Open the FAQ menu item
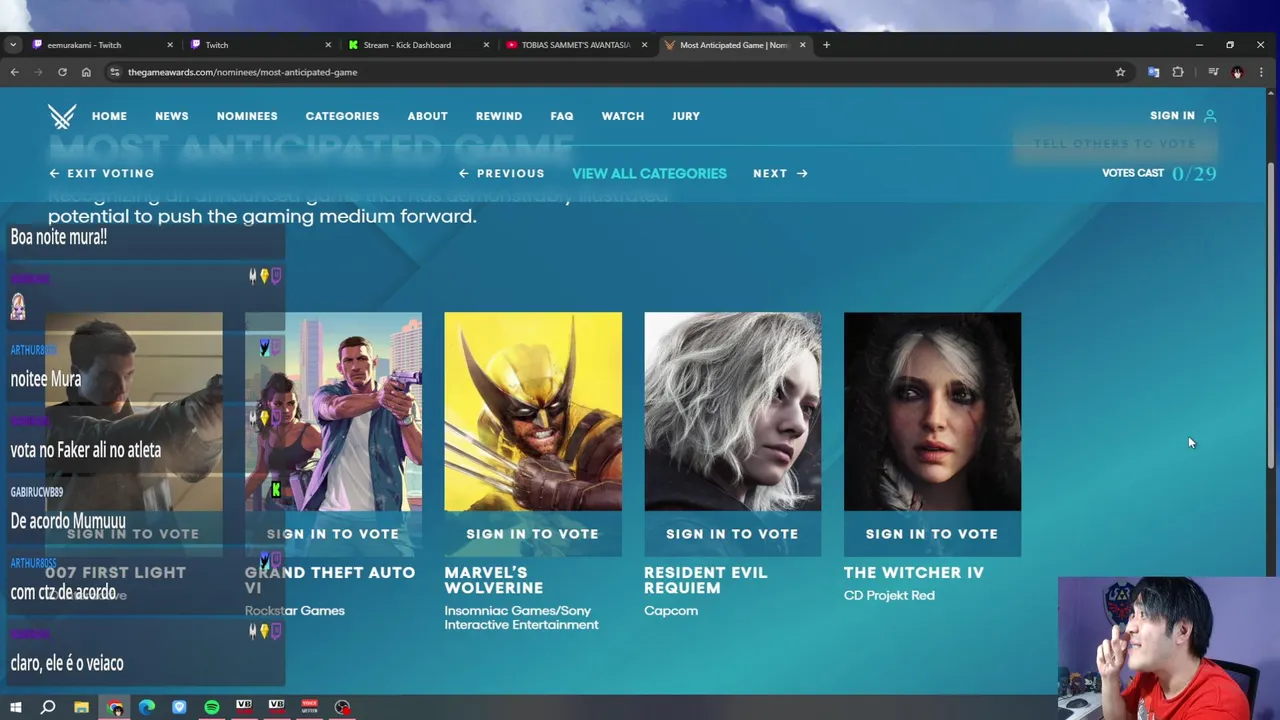This screenshot has width=1280, height=720. (562, 116)
